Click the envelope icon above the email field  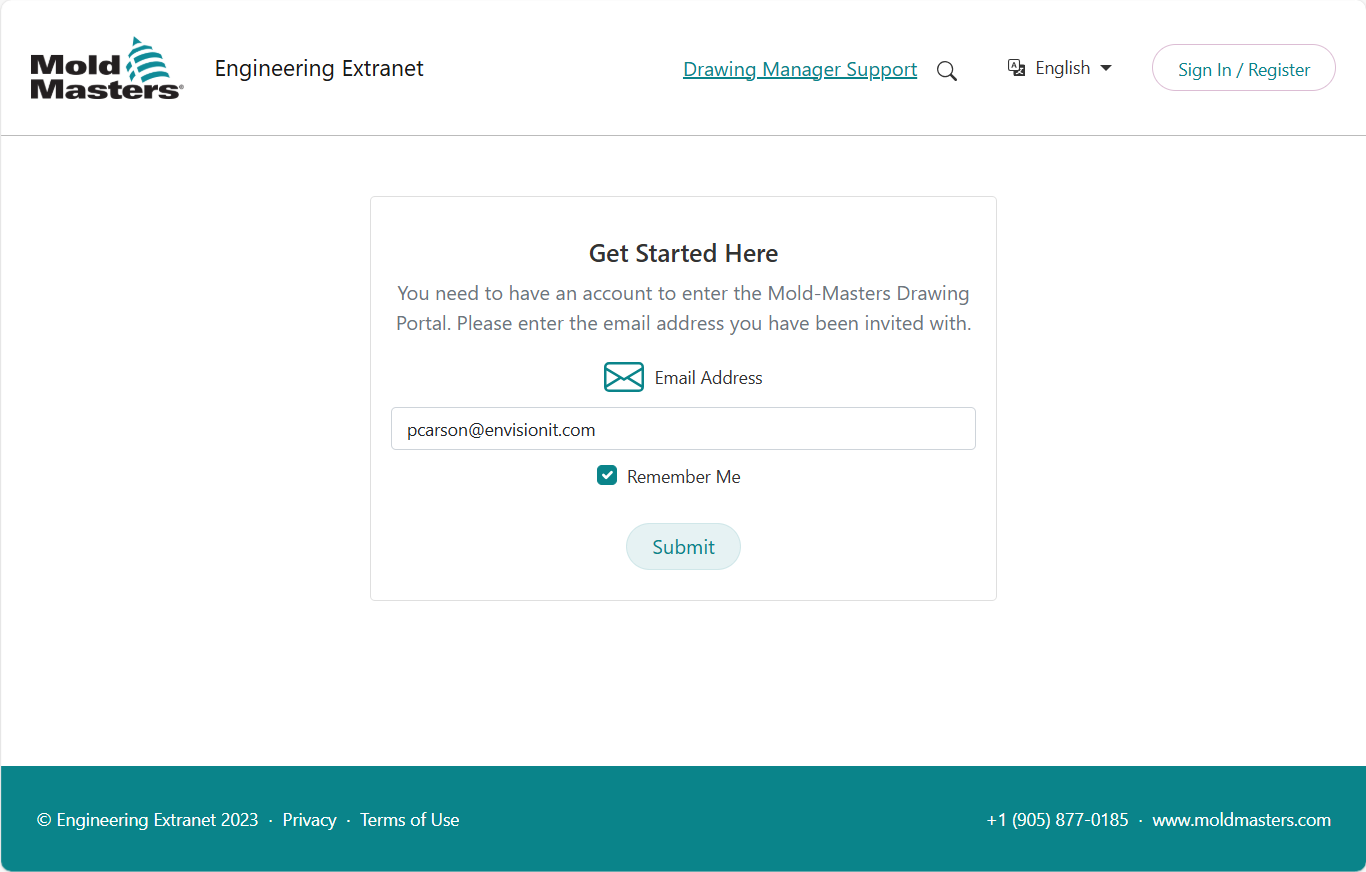click(x=623, y=377)
